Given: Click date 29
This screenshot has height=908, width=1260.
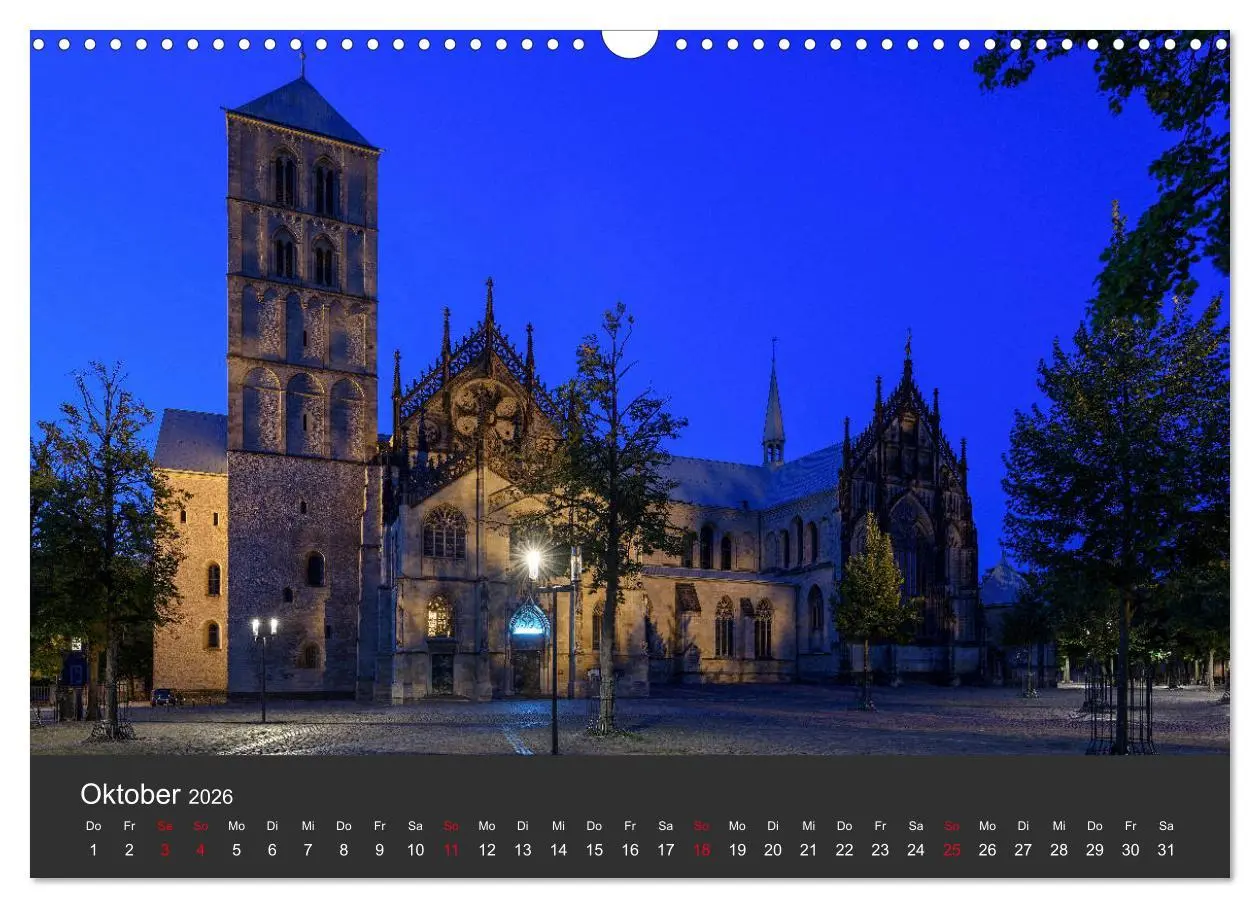Looking at the screenshot, I should [1095, 850].
